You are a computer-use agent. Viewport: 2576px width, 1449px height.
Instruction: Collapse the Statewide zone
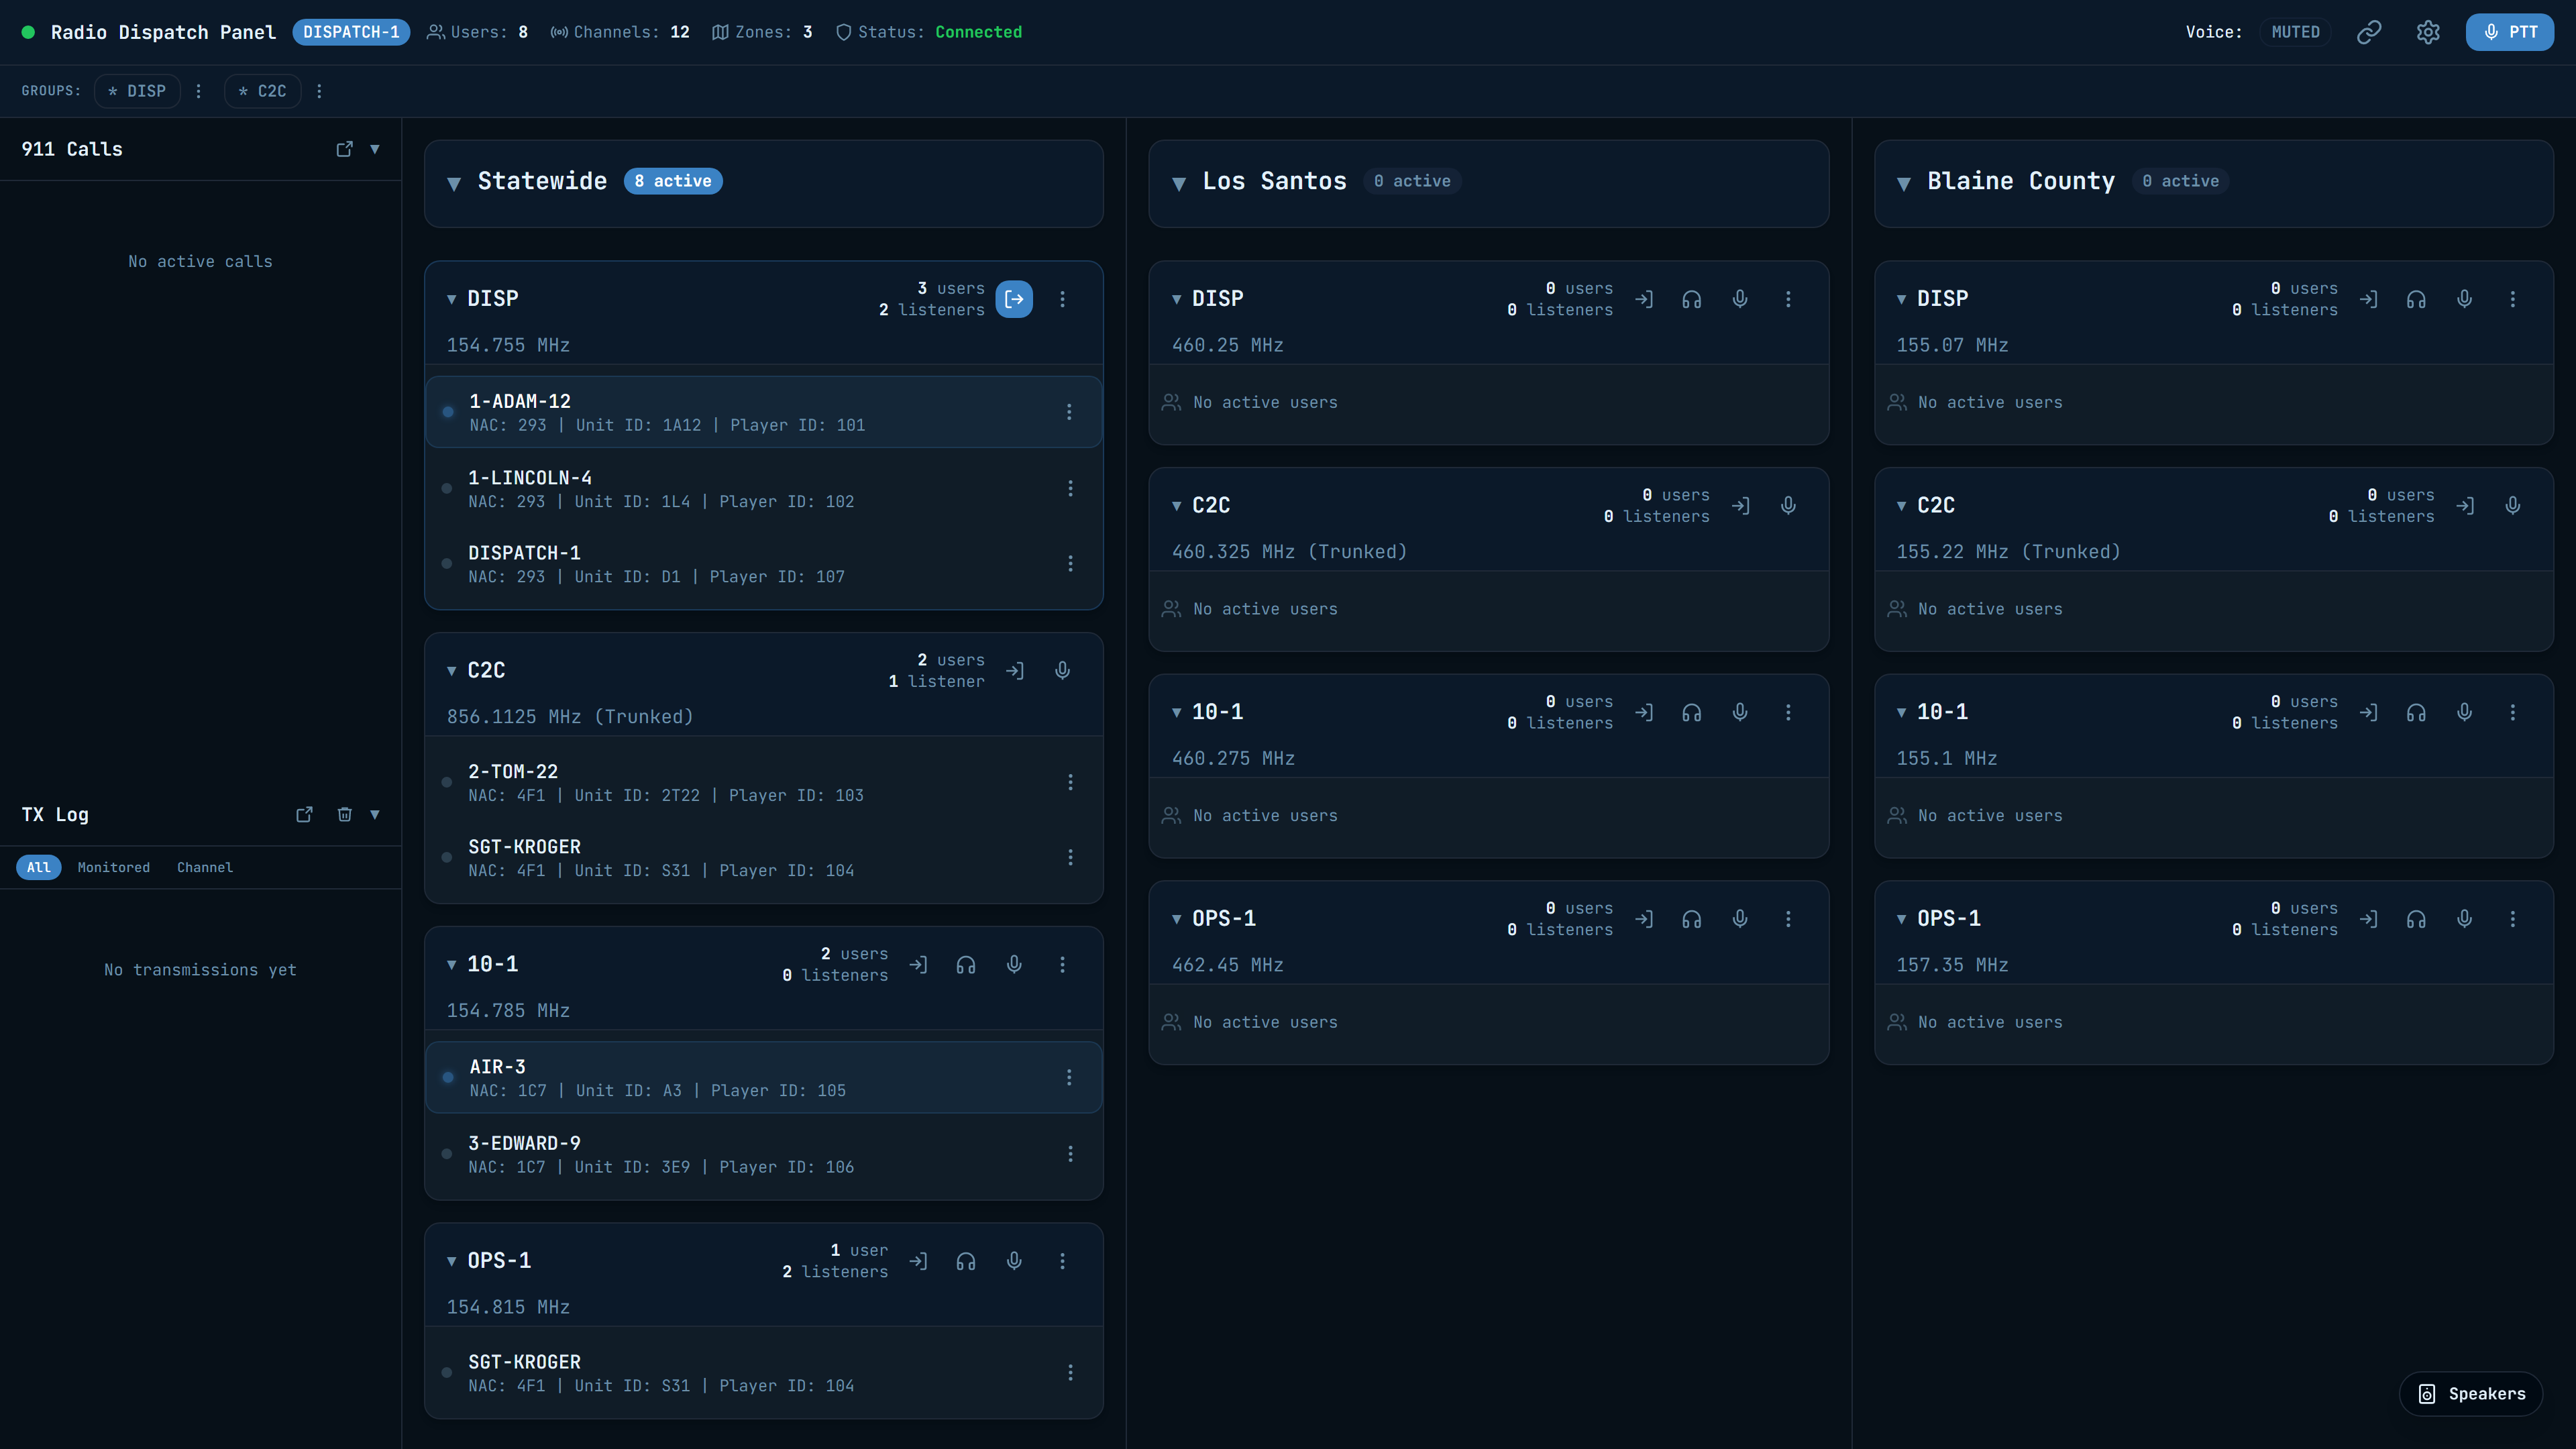coord(454,183)
